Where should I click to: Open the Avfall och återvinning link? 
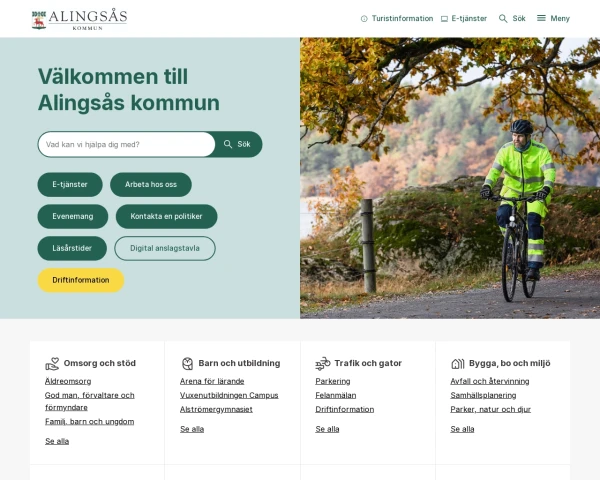tap(490, 381)
